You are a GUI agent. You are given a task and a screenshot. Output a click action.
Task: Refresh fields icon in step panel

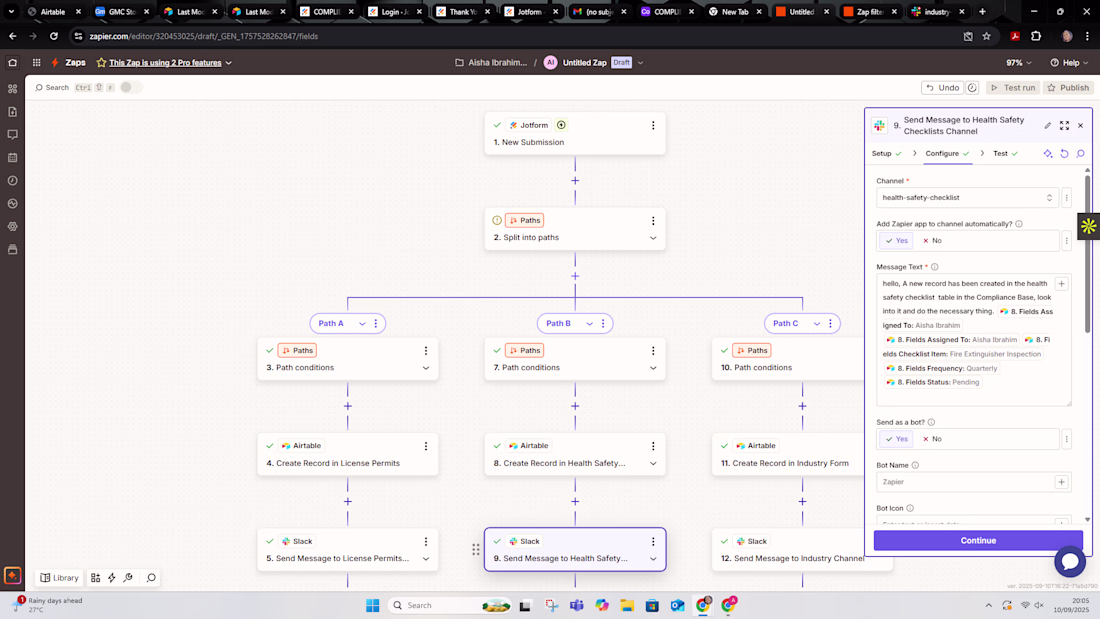click(x=1064, y=154)
